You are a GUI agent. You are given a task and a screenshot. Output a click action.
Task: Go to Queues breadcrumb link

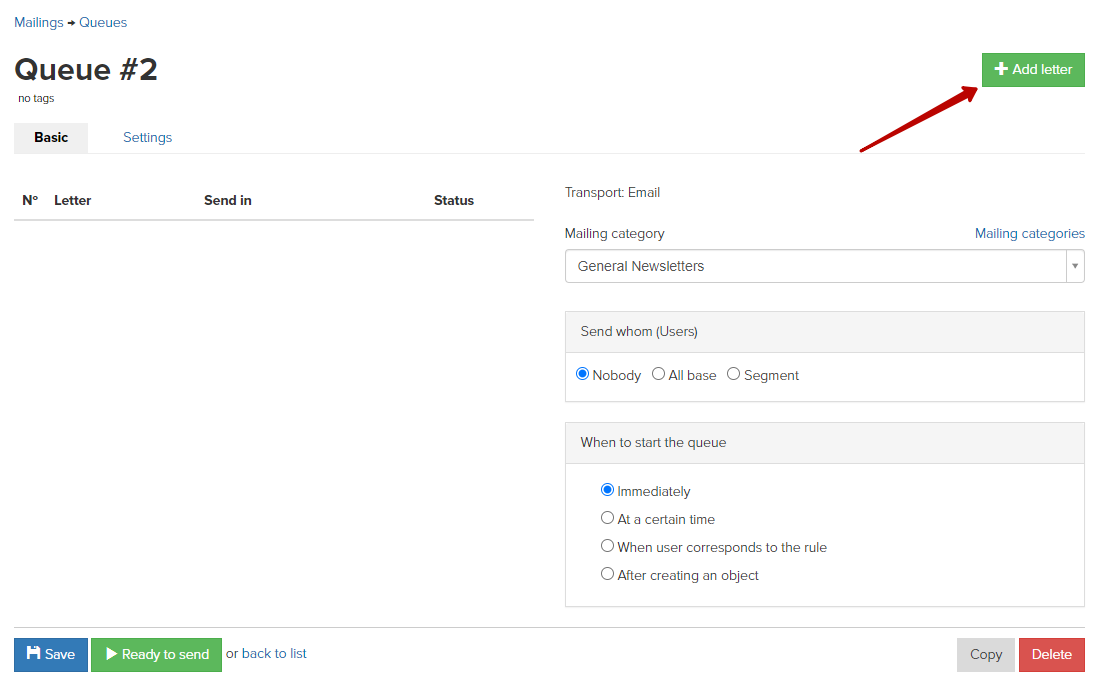[x=103, y=22]
